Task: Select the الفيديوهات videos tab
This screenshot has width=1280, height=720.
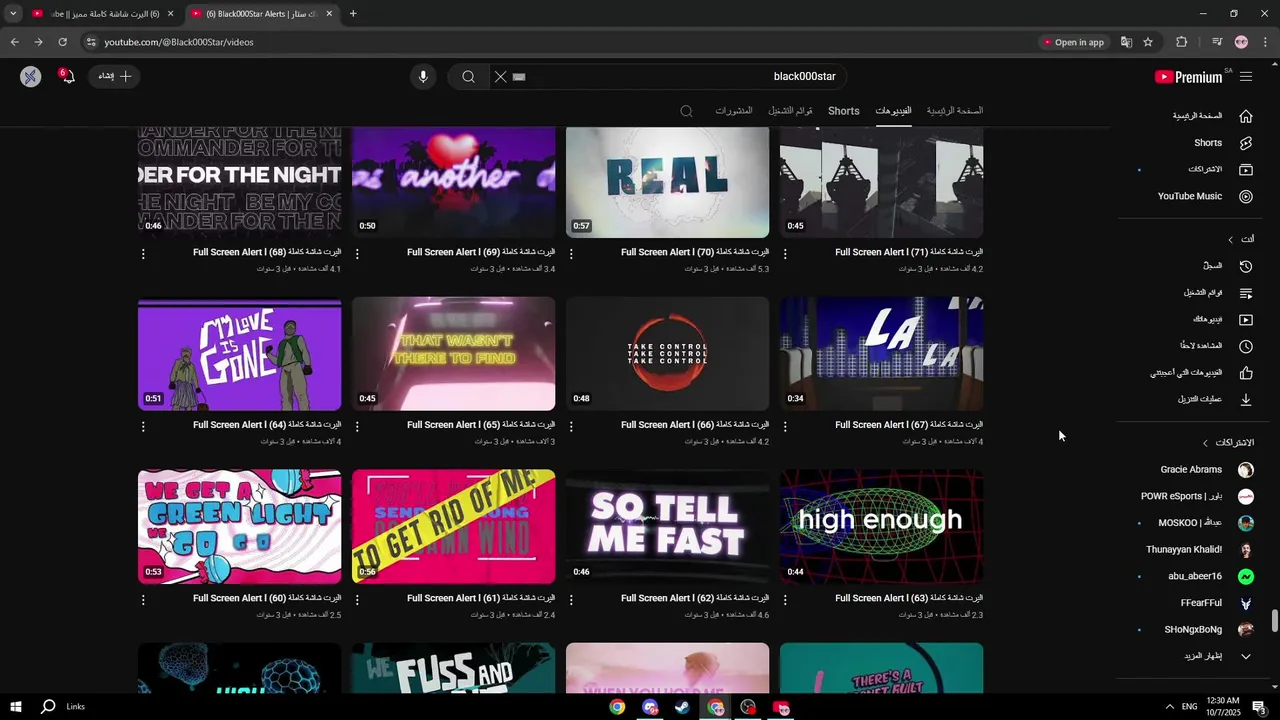Action: pyautogui.click(x=893, y=111)
